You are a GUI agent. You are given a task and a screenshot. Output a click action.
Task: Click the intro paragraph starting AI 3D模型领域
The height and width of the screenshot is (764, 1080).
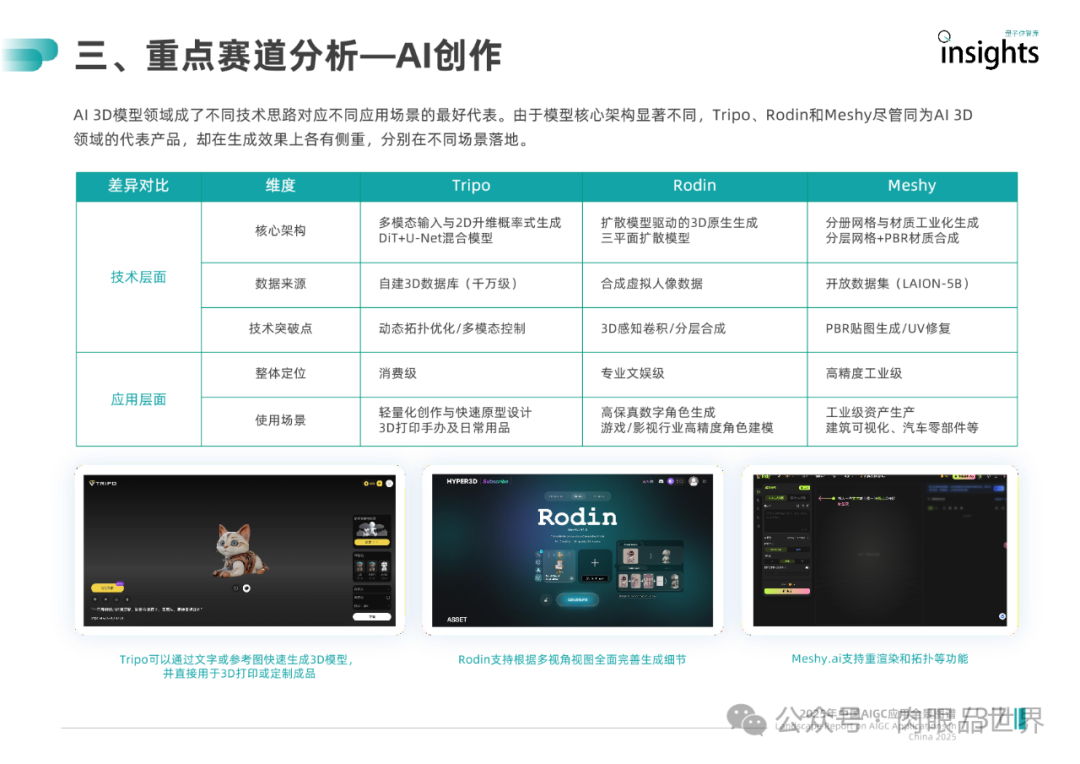[x=523, y=127]
